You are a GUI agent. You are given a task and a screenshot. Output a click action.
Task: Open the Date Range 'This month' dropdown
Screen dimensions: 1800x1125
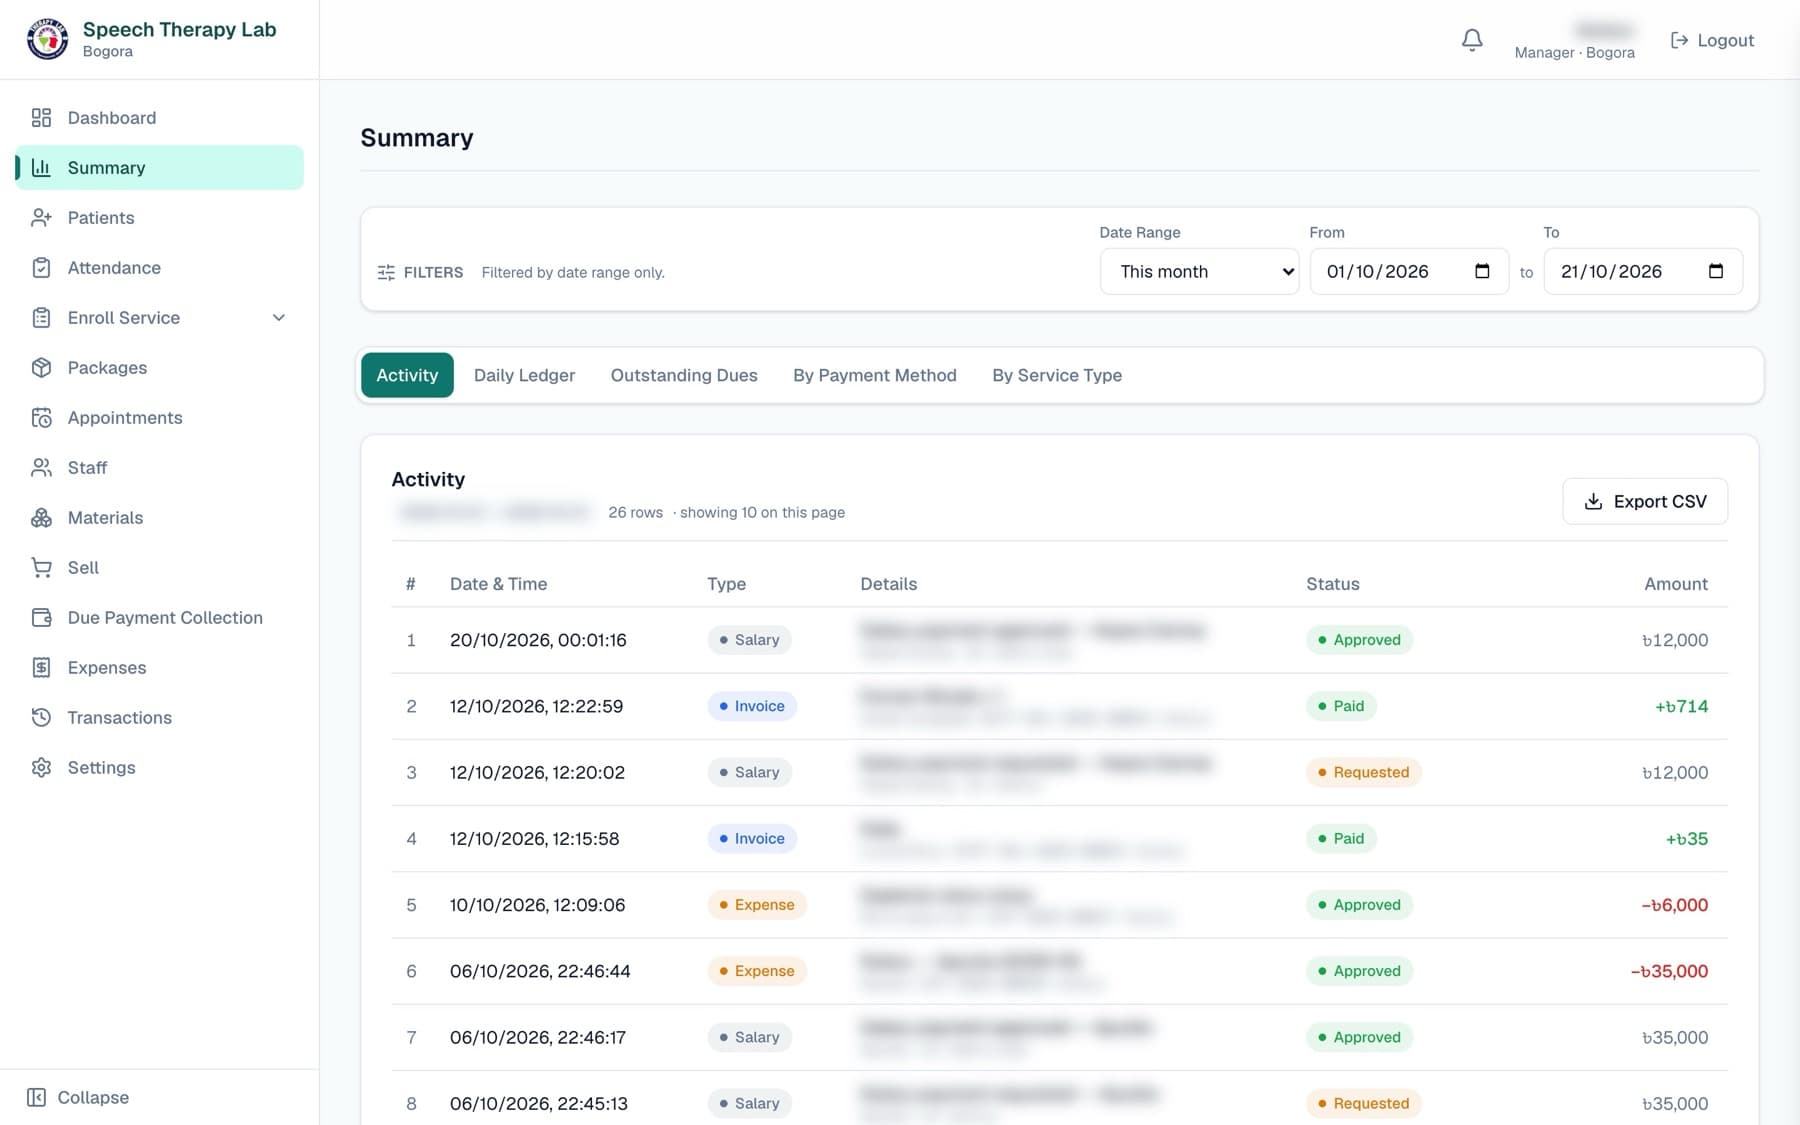coord(1199,271)
